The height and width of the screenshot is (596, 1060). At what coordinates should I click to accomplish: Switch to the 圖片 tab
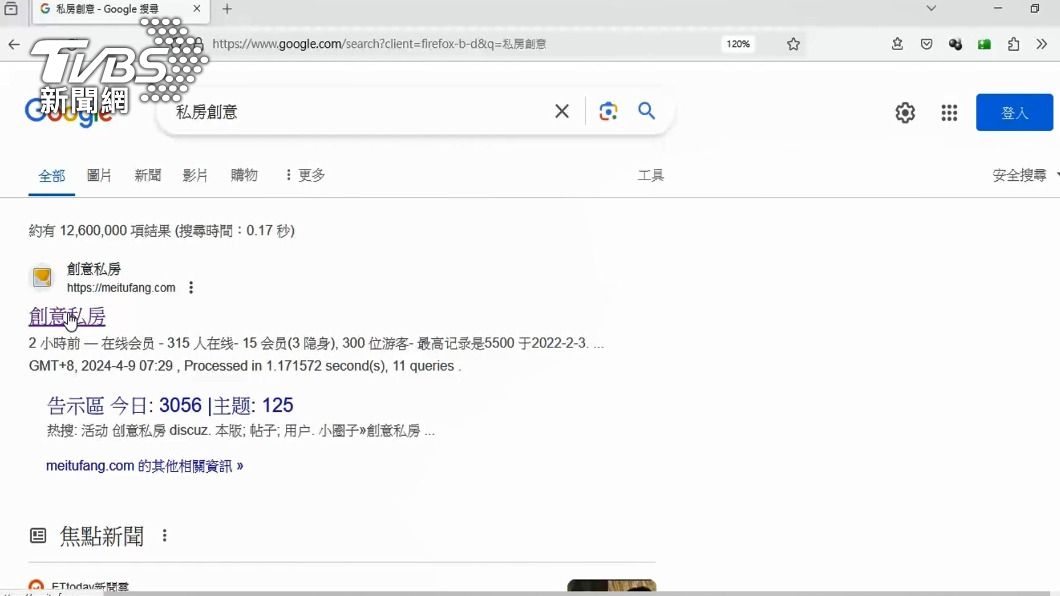pyautogui.click(x=99, y=176)
